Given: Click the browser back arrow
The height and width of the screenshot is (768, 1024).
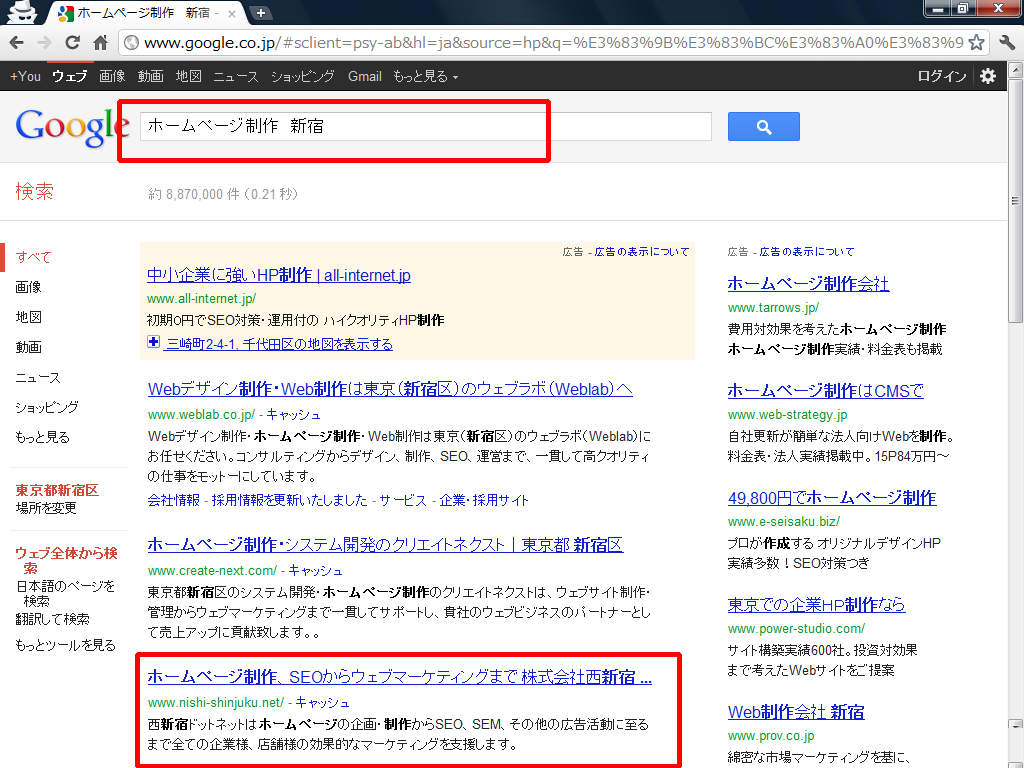Looking at the screenshot, I should point(17,43).
